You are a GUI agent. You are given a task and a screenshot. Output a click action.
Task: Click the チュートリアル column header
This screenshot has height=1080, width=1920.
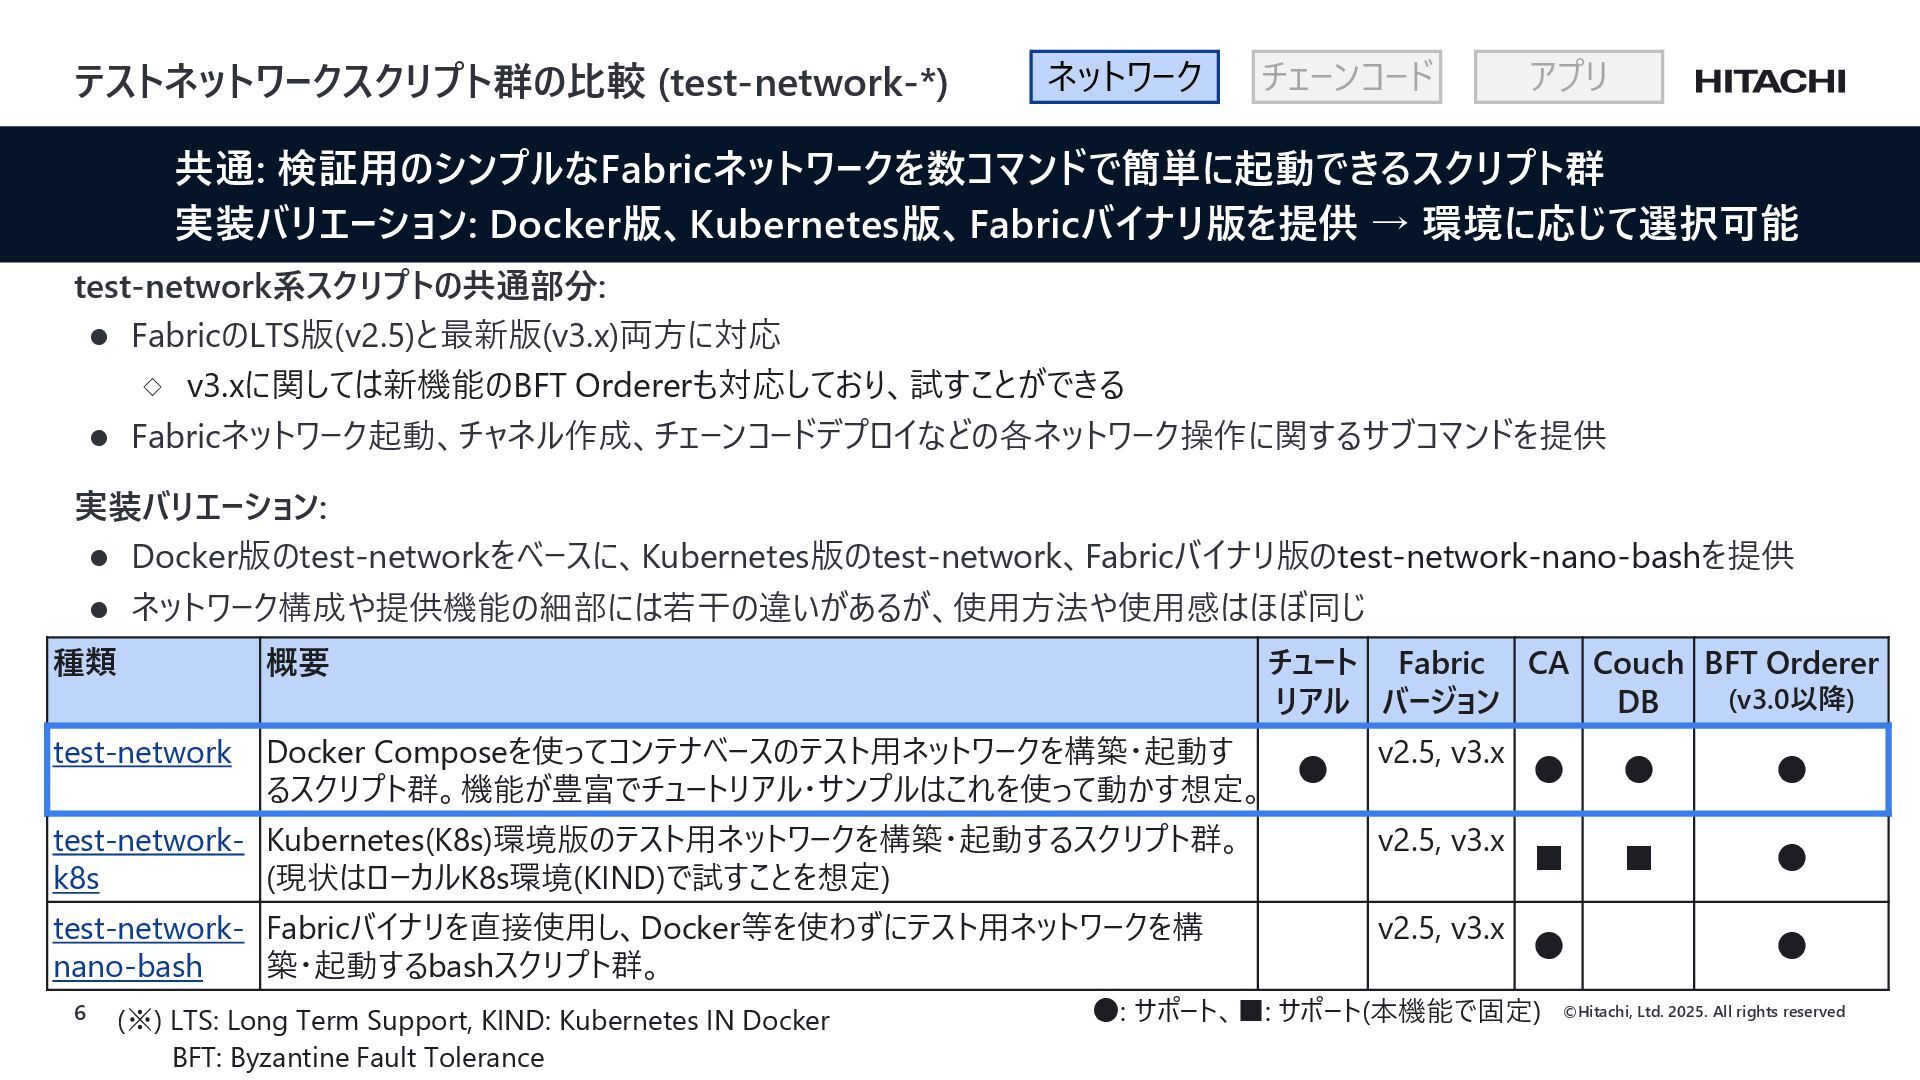1313,681
